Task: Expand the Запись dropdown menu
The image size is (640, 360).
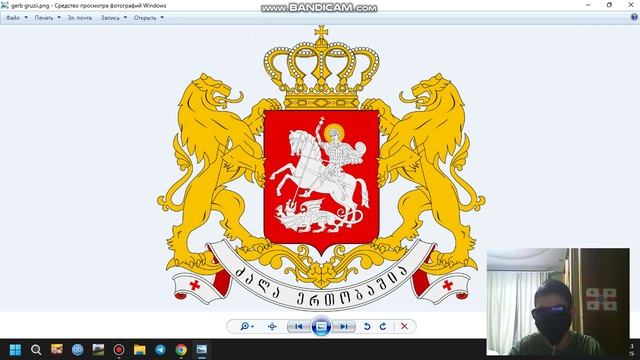Action: coord(114,18)
